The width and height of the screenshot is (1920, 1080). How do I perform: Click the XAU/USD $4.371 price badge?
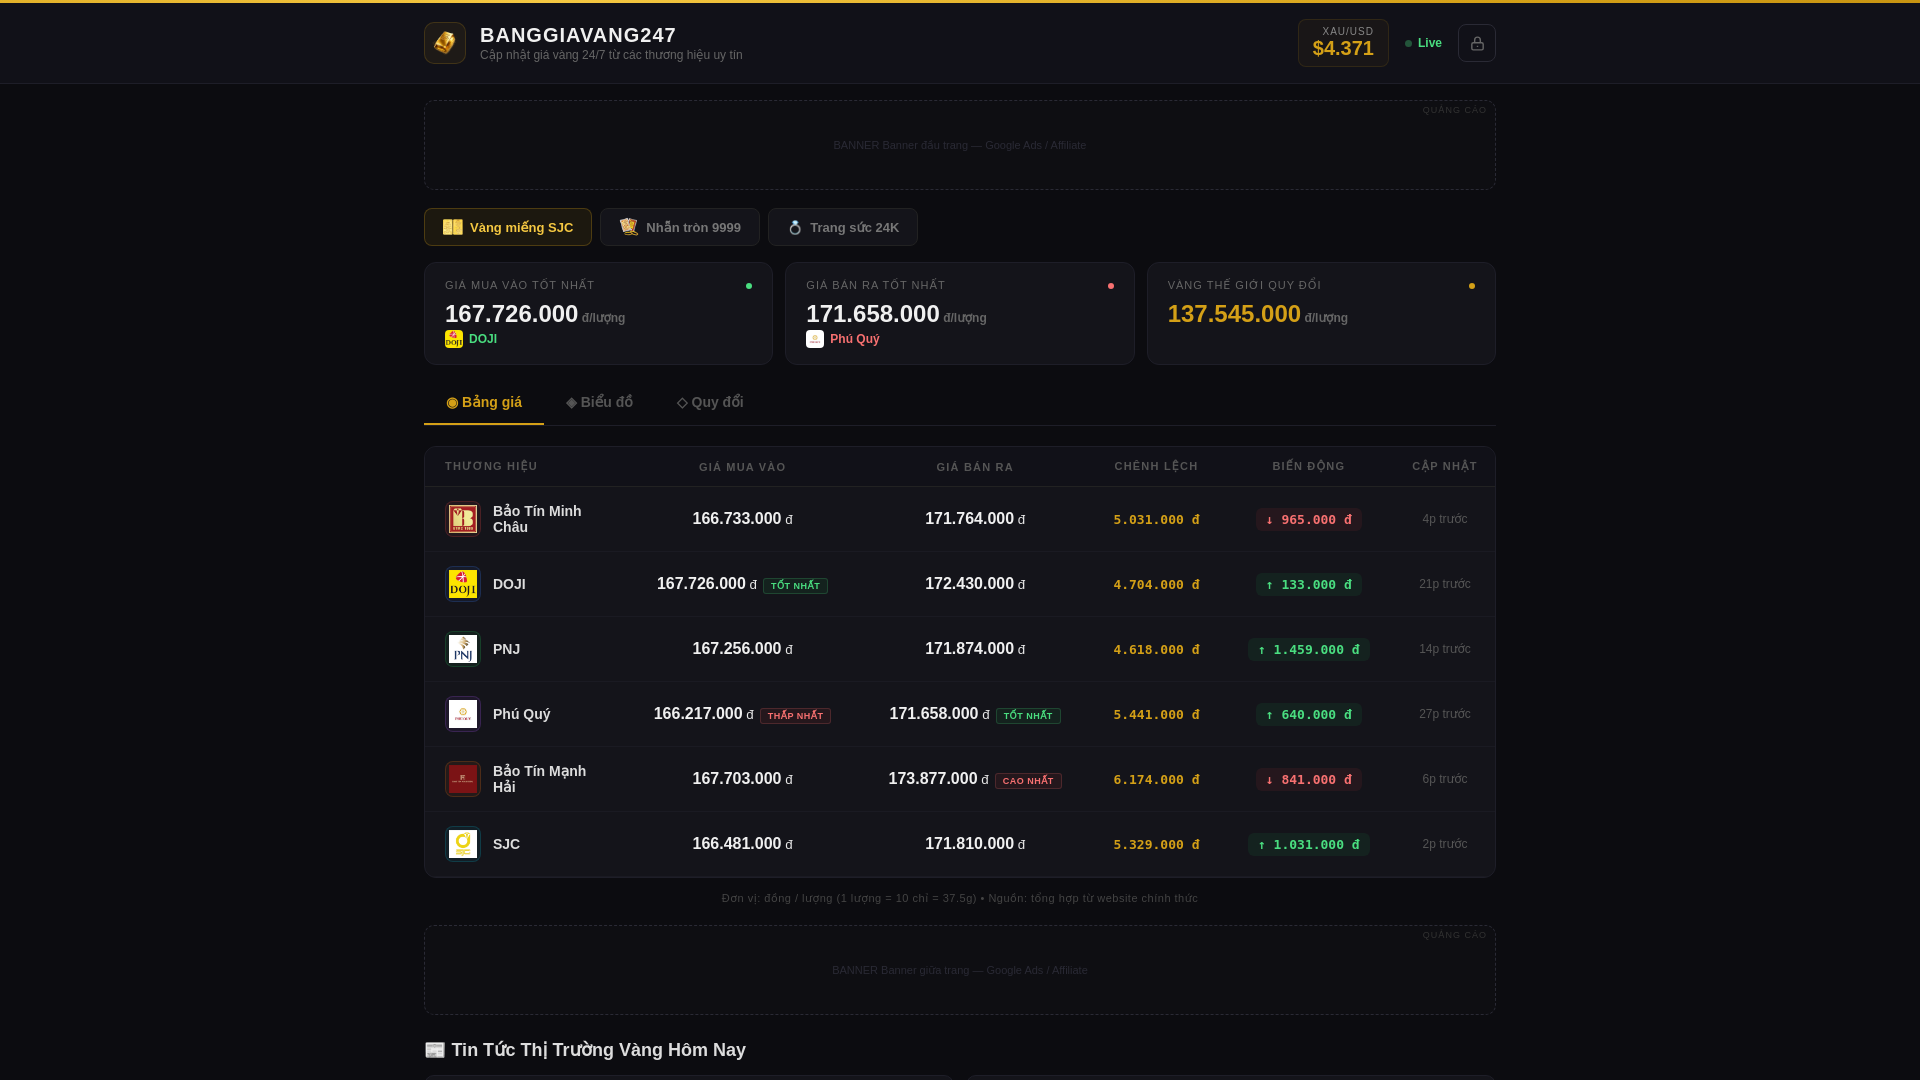[x=1343, y=43]
